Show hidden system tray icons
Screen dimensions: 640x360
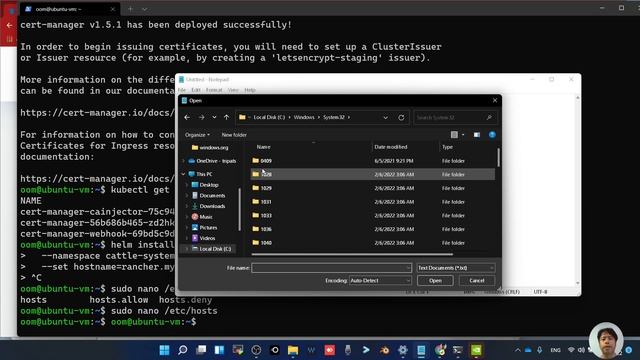tap(518, 350)
